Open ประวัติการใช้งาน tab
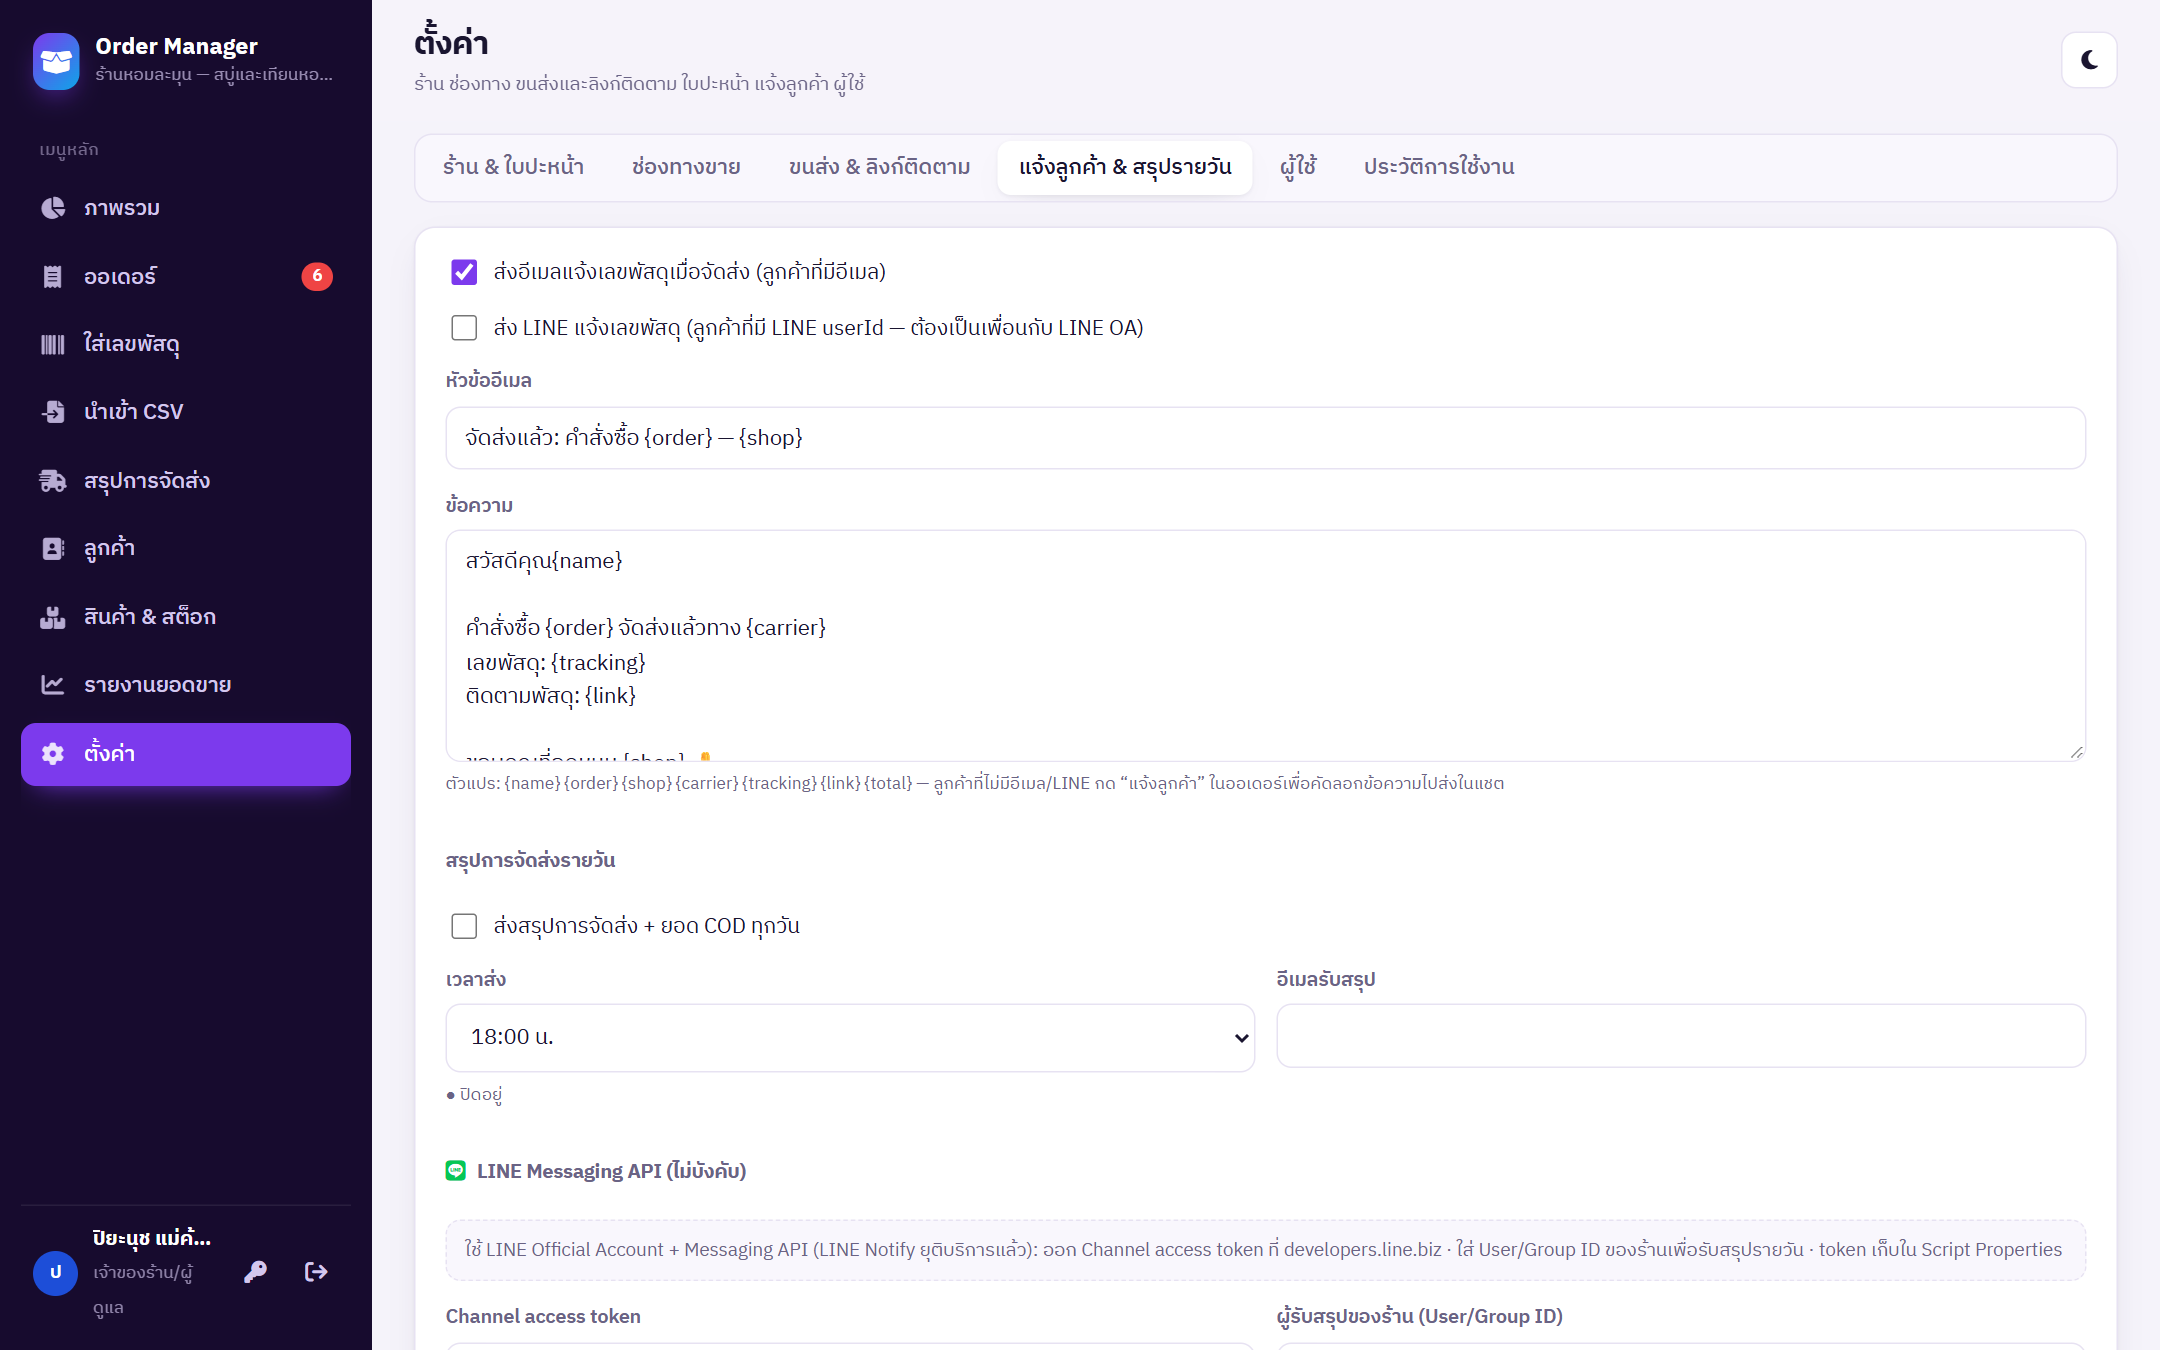Screen dimensions: 2160x1350 coord(1439,167)
